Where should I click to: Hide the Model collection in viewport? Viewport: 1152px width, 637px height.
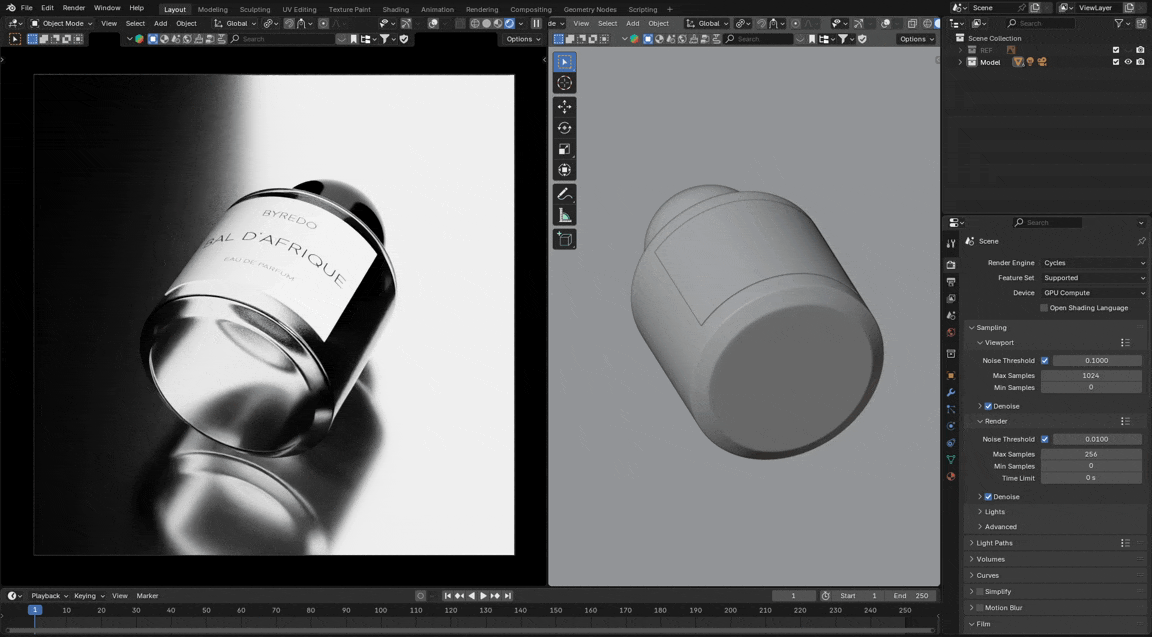(1128, 62)
